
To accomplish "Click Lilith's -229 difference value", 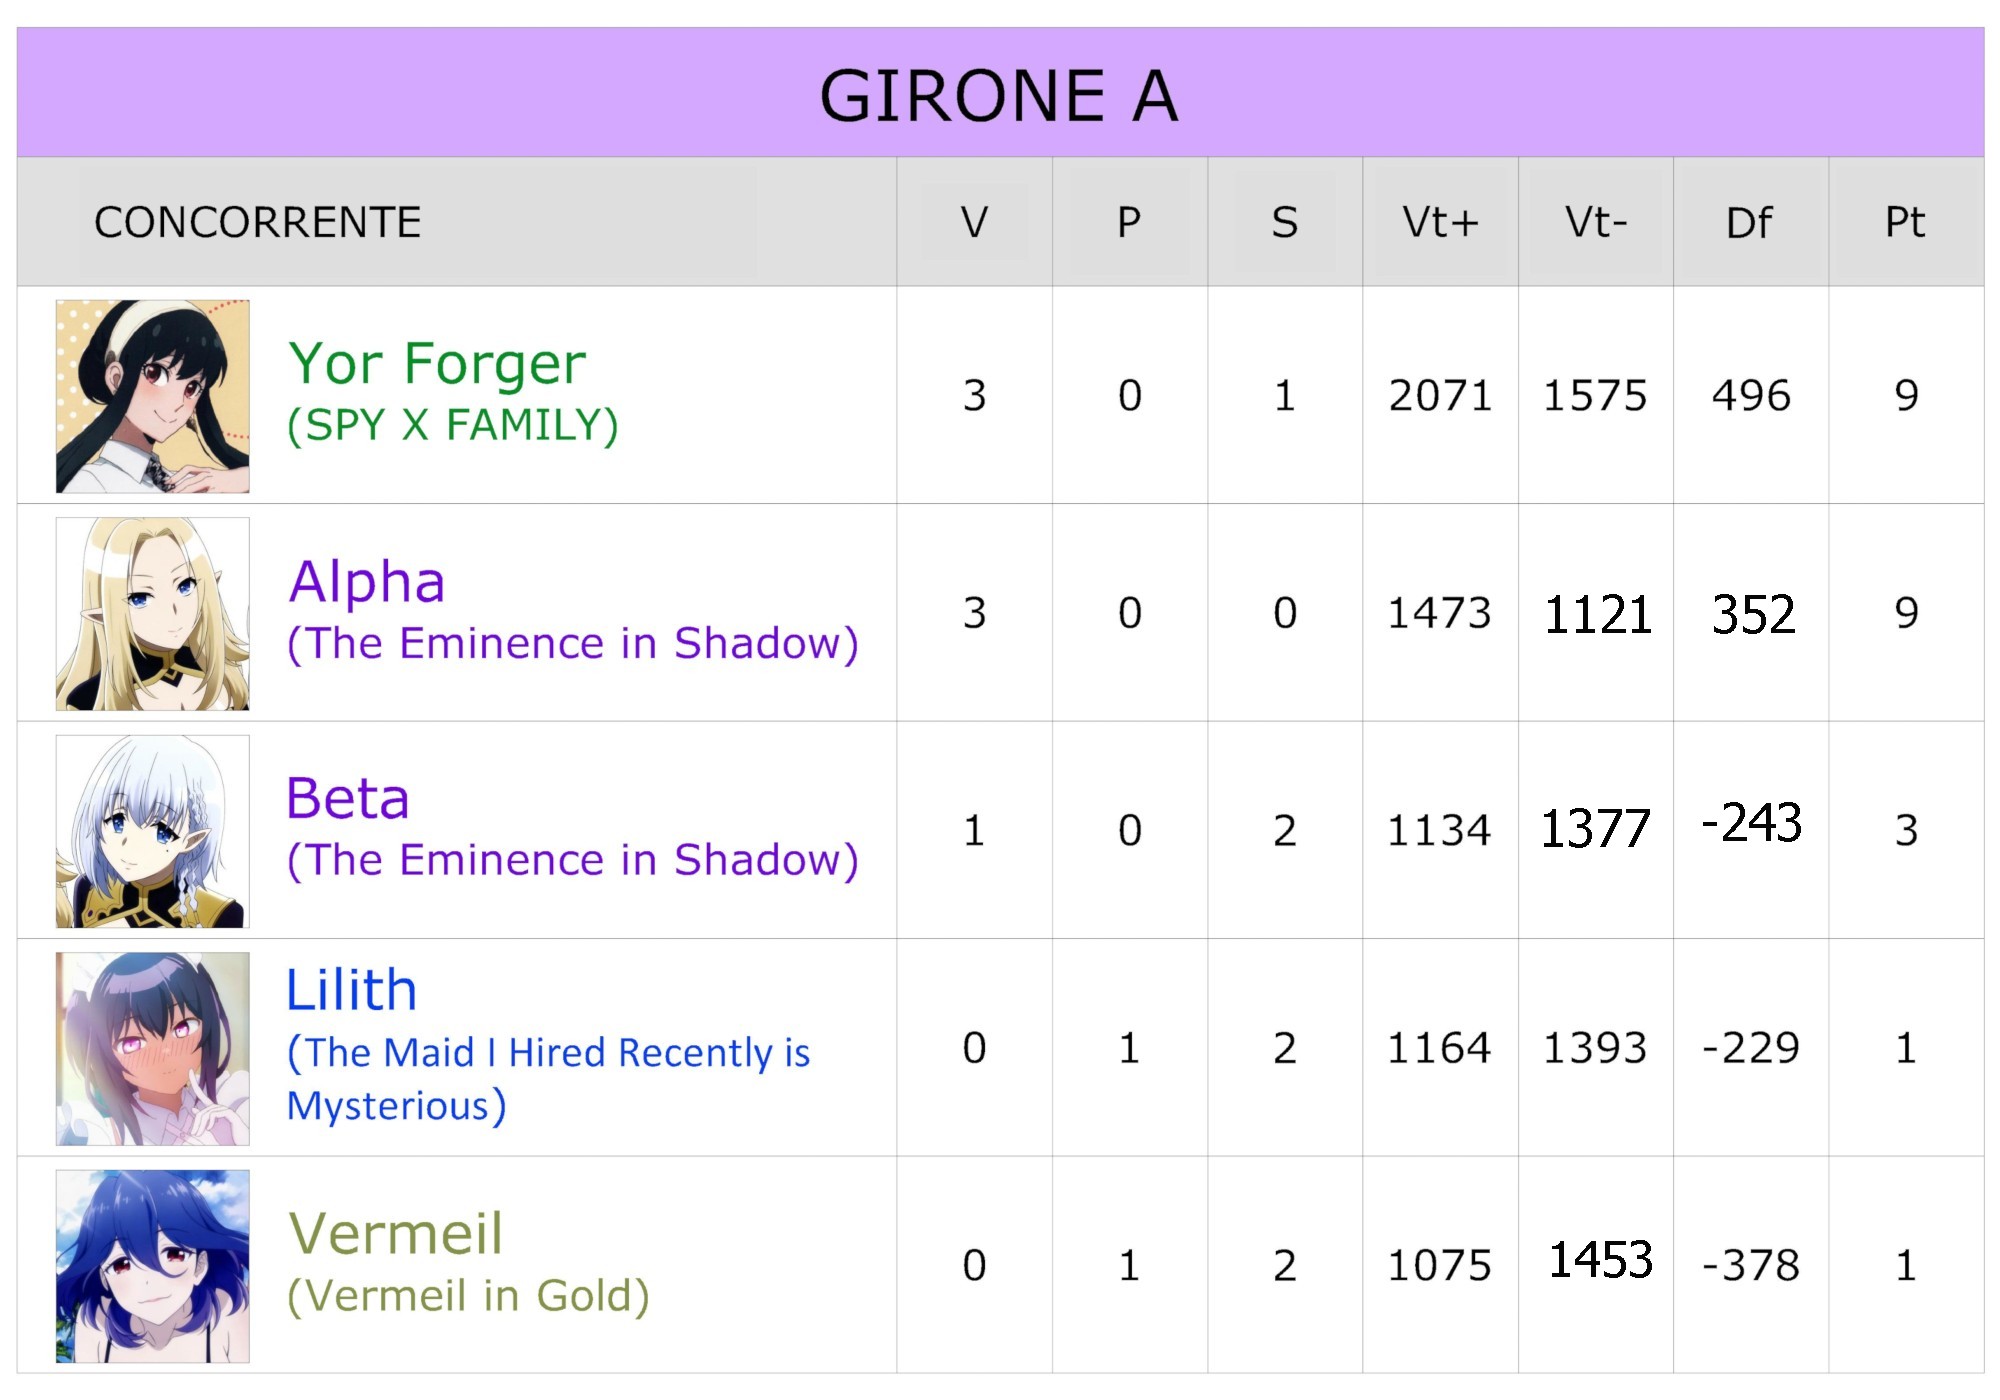I will [1751, 1048].
